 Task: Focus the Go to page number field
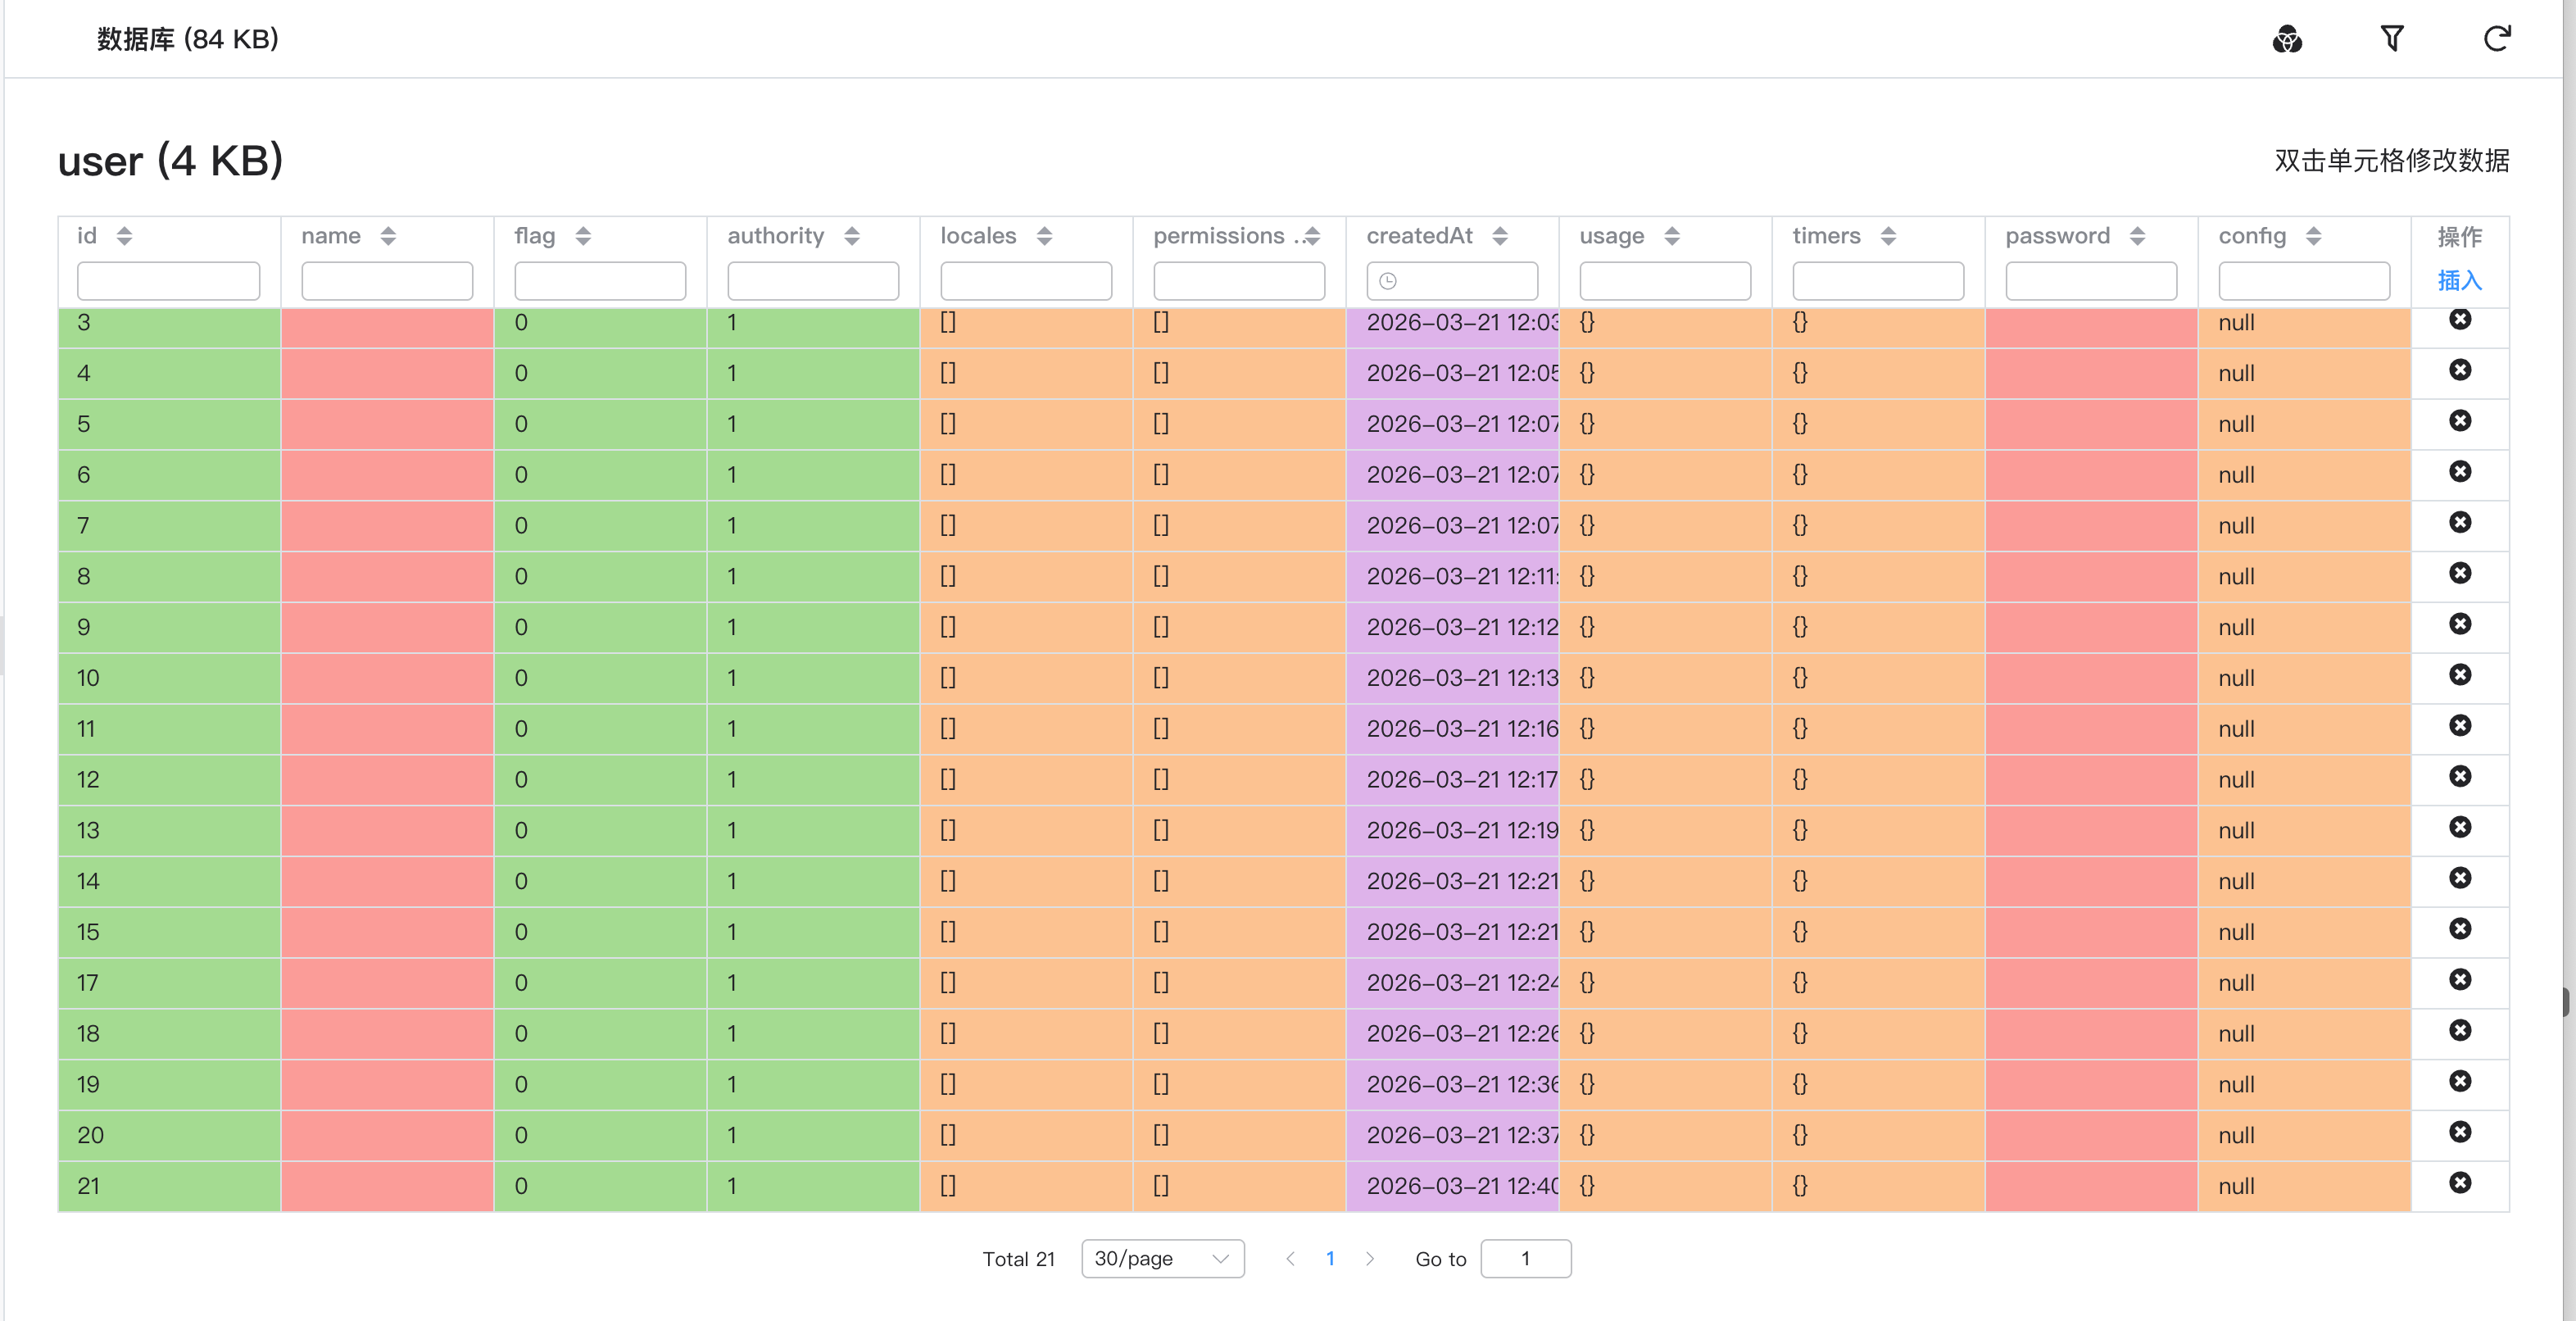[1525, 1259]
